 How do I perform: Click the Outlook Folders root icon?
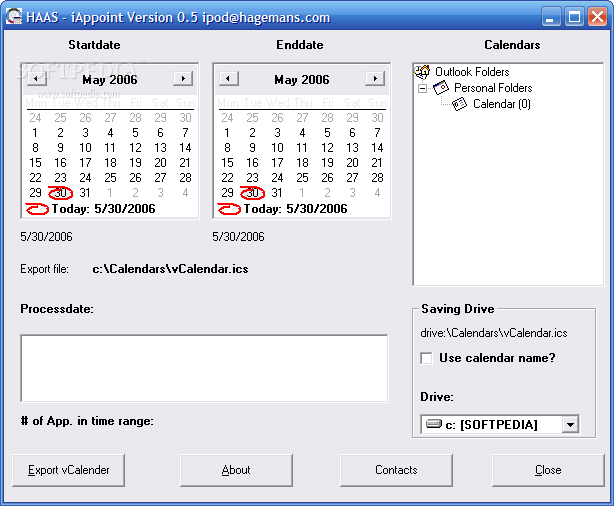tap(424, 72)
